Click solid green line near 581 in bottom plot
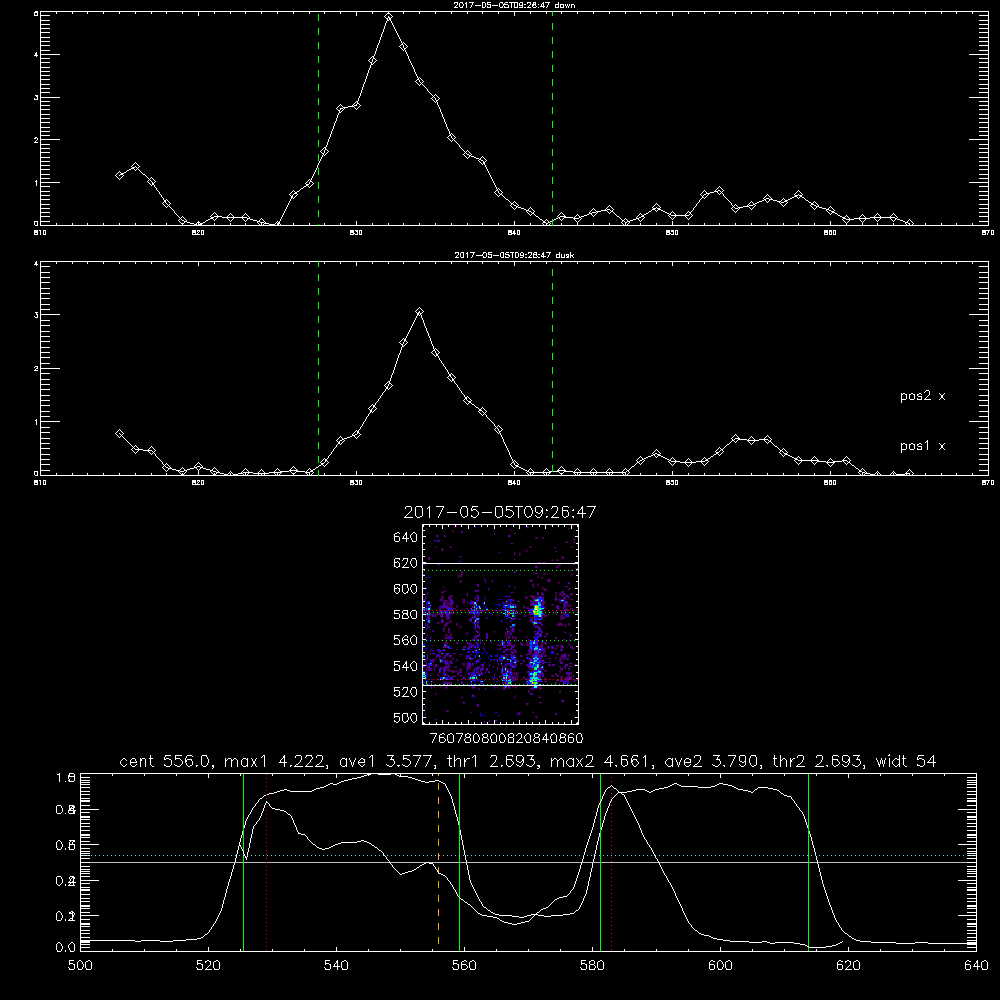The width and height of the screenshot is (1000, 1000). pos(600,861)
